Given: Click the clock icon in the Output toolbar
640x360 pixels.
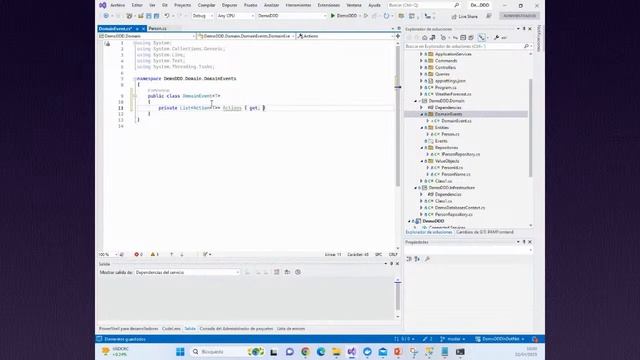Looking at the screenshot, I should point(298,272).
